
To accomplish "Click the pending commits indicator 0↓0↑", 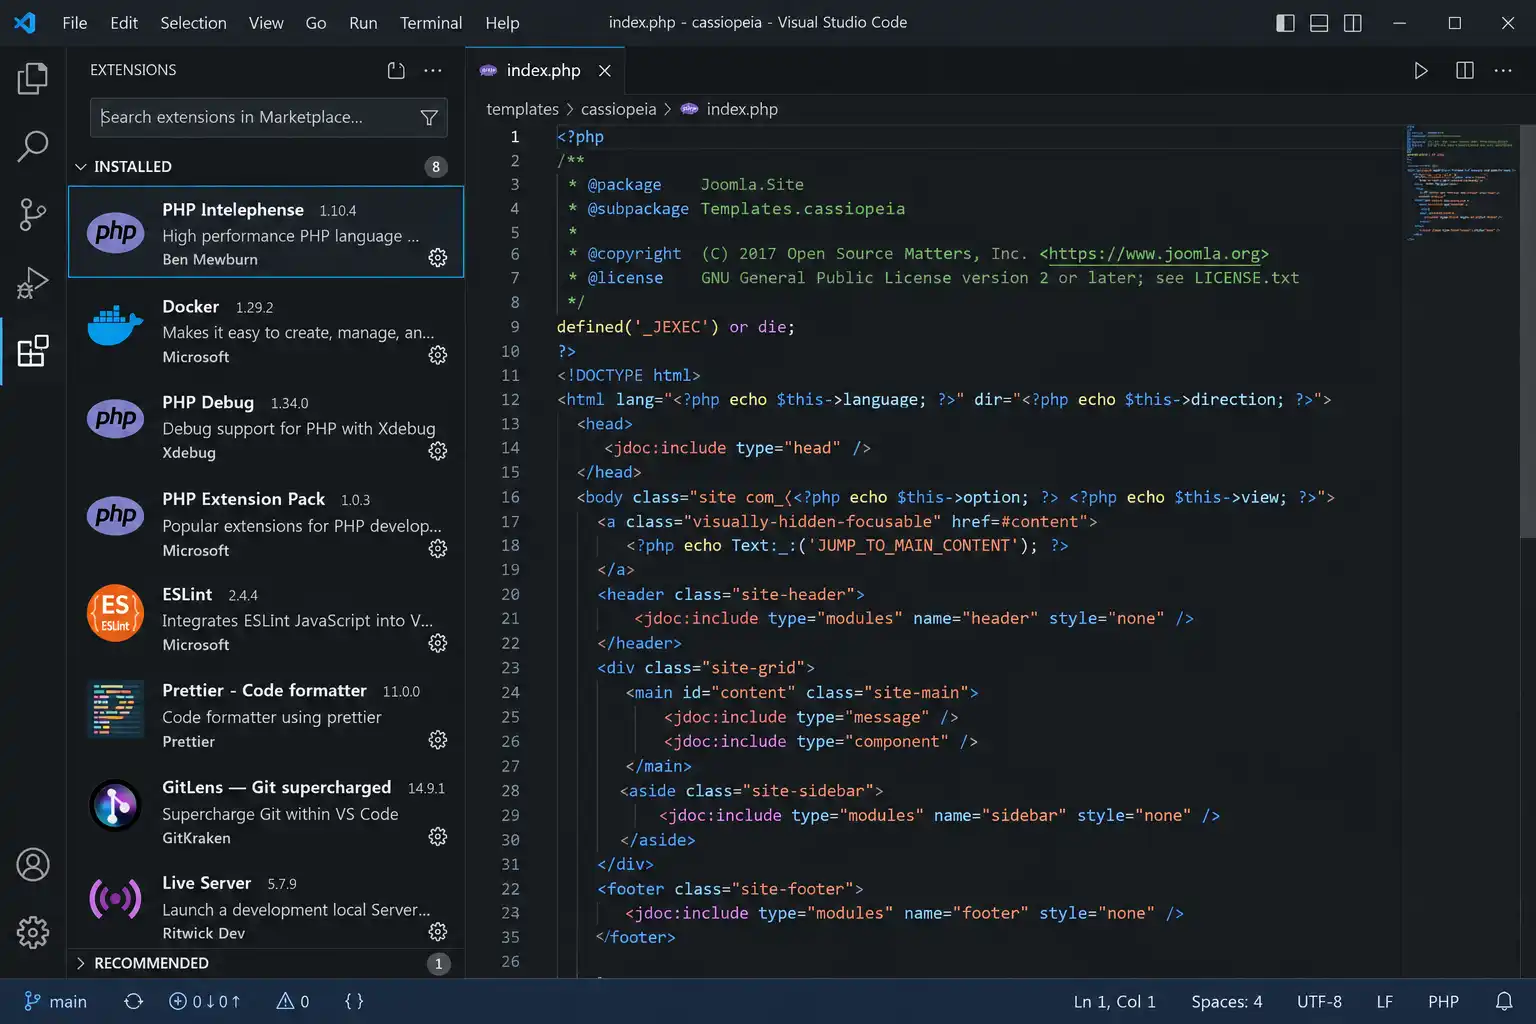I will pos(205,1001).
